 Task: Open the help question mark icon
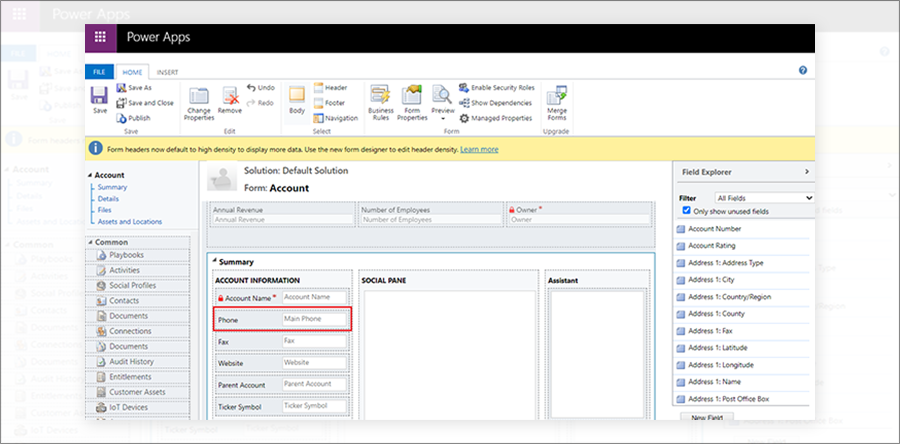803,70
